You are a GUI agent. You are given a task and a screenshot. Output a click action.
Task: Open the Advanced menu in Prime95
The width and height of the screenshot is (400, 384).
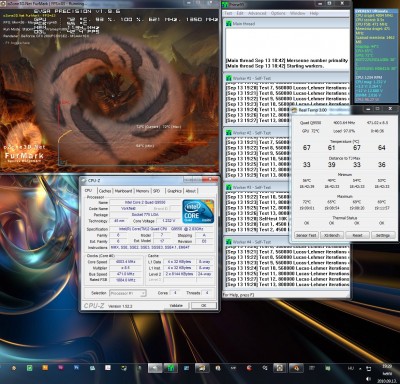pyautogui.click(x=257, y=13)
